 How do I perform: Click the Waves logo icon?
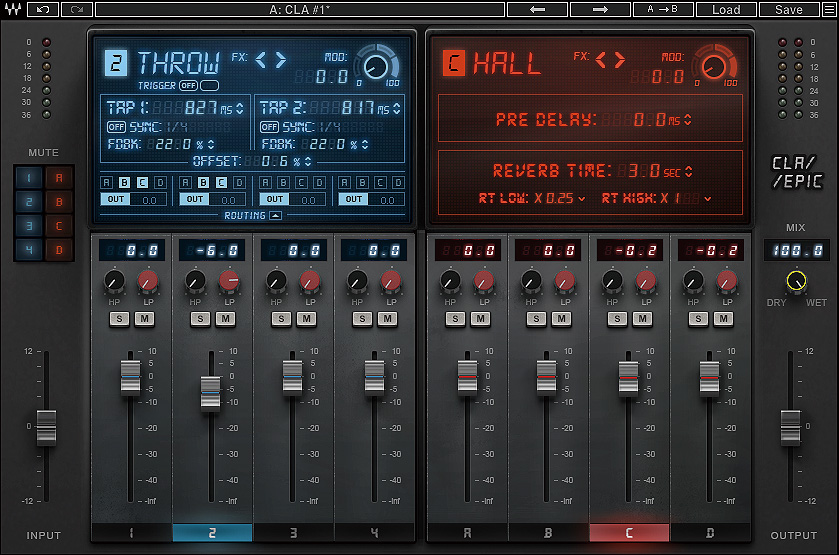pyautogui.click(x=13, y=9)
